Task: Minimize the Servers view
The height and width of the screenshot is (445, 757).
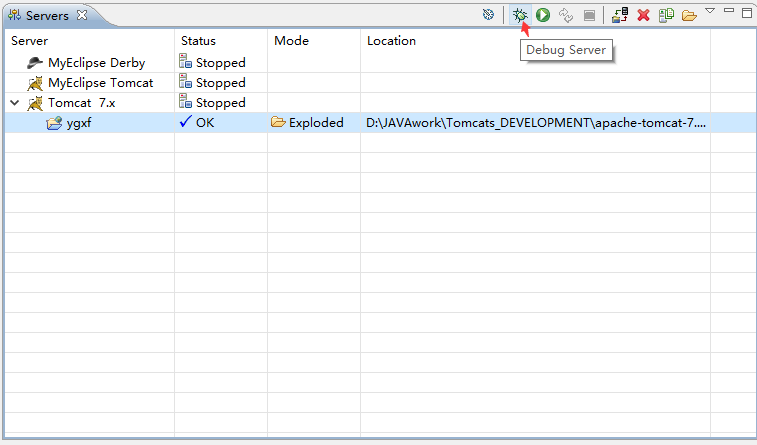Action: click(x=729, y=10)
